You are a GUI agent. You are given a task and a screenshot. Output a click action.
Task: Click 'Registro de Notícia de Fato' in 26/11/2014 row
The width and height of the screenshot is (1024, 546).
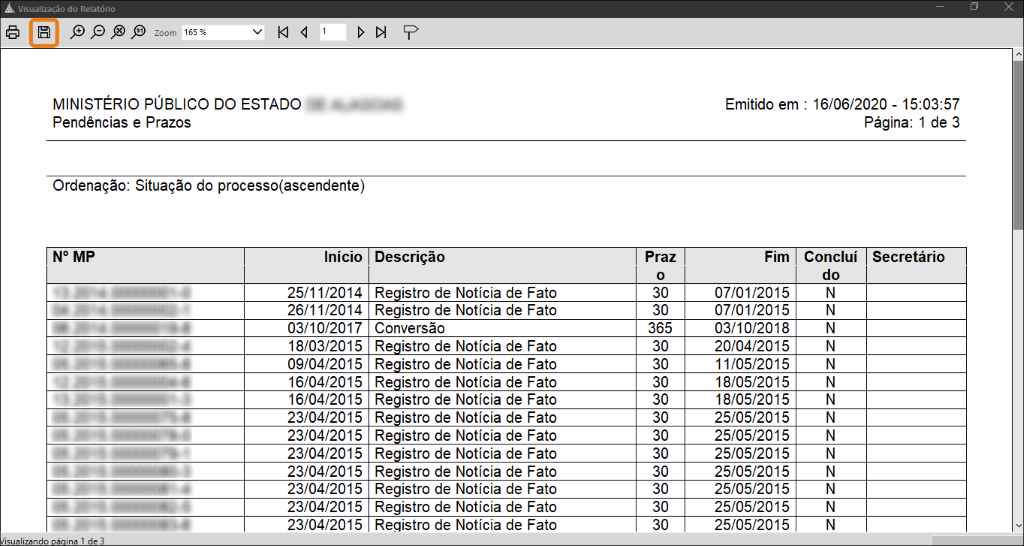point(466,310)
